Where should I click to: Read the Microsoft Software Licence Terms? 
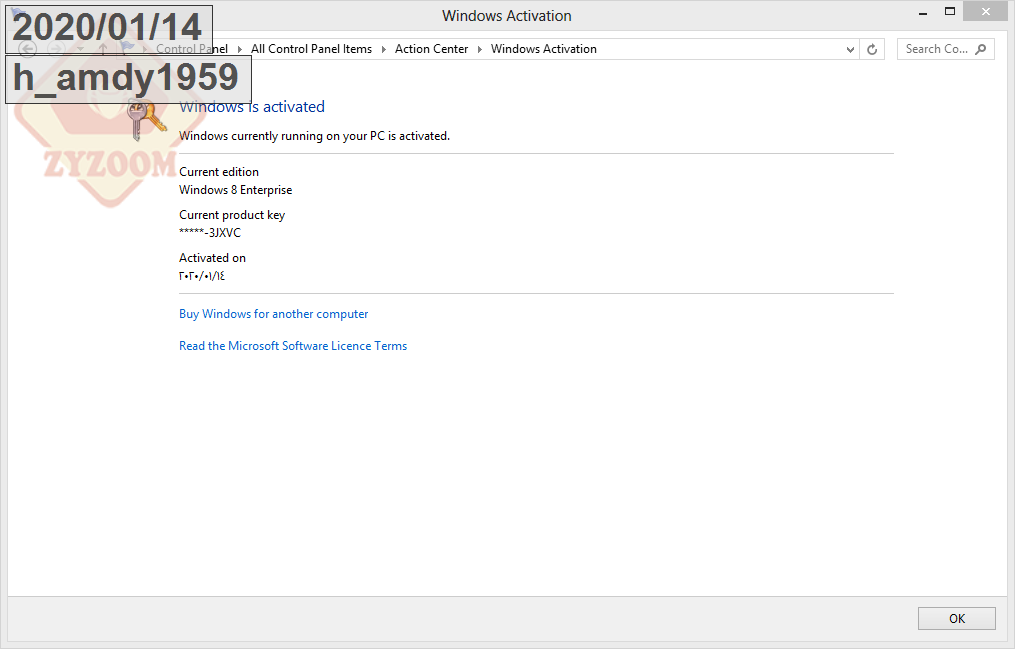[x=293, y=346]
